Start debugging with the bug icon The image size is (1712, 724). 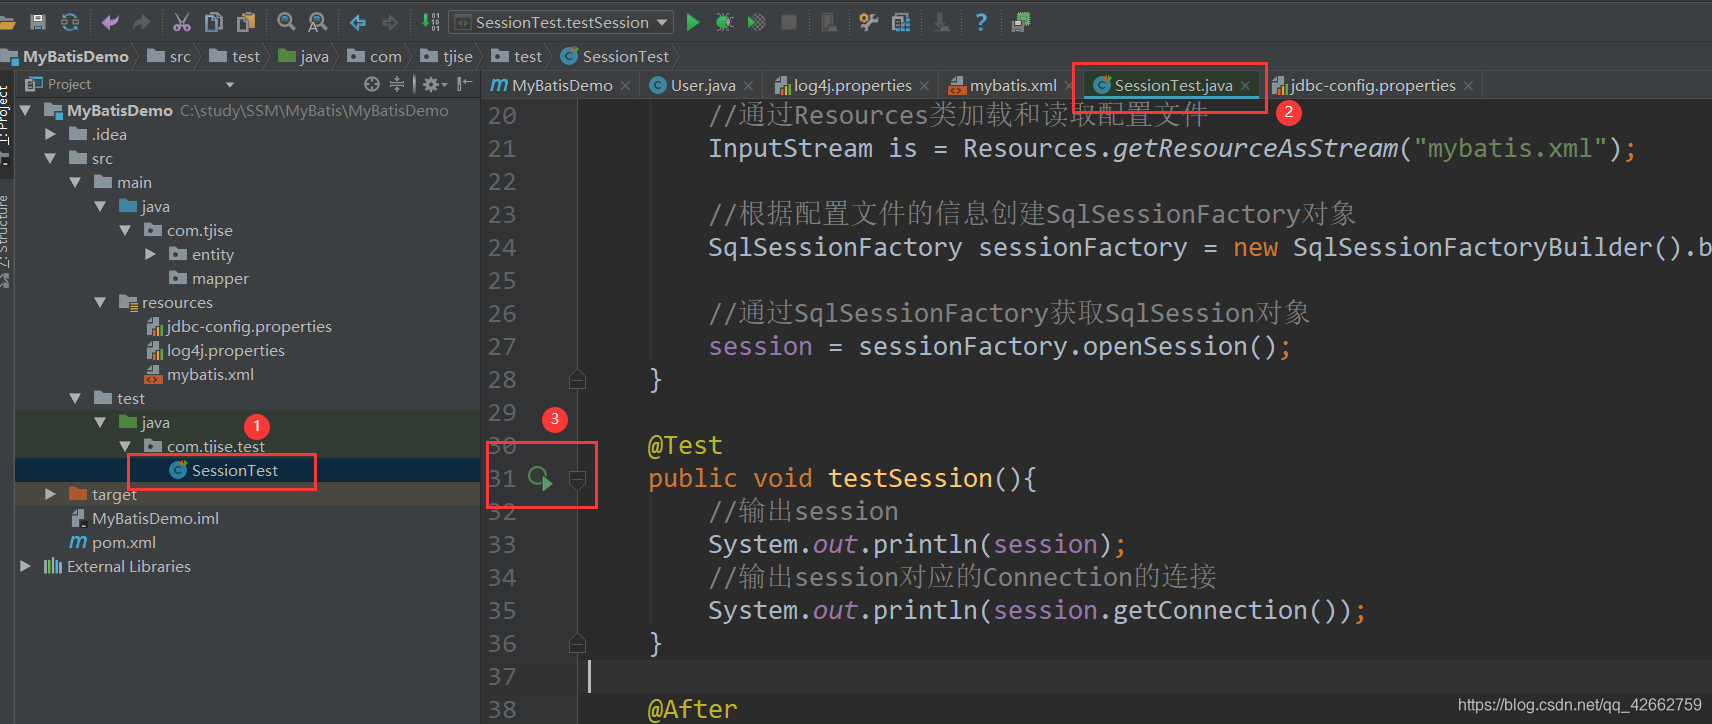coord(725,22)
